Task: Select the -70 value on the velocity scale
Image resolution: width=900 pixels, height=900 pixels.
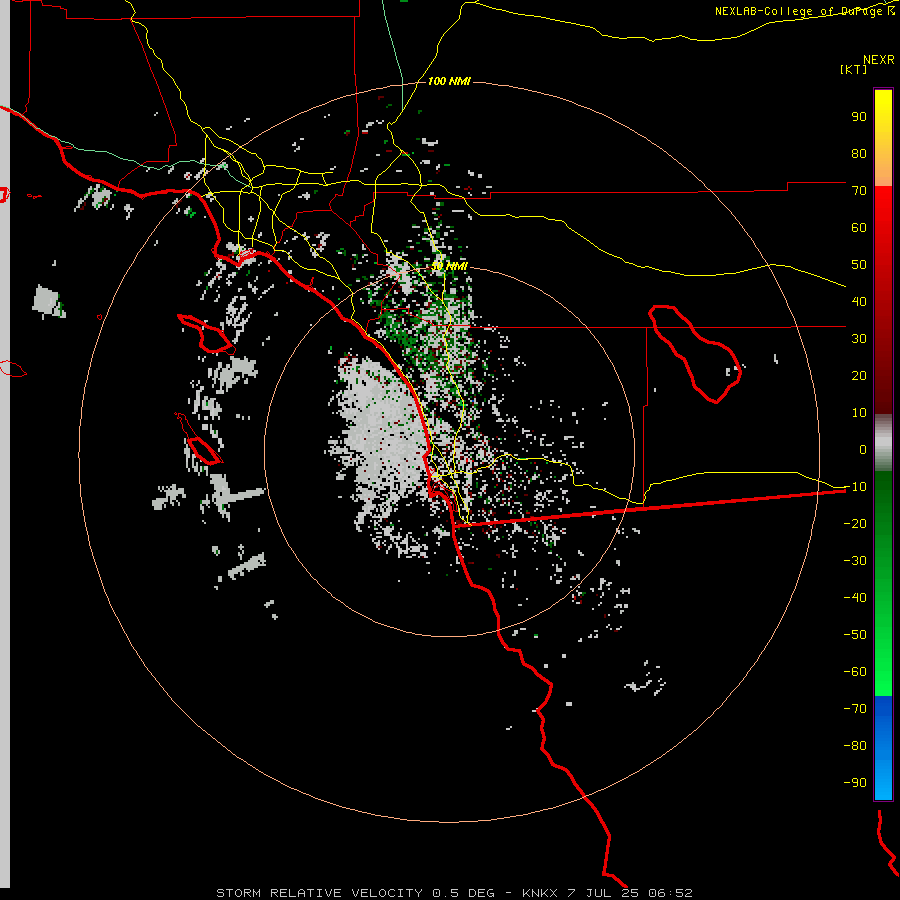Action: pos(855,709)
